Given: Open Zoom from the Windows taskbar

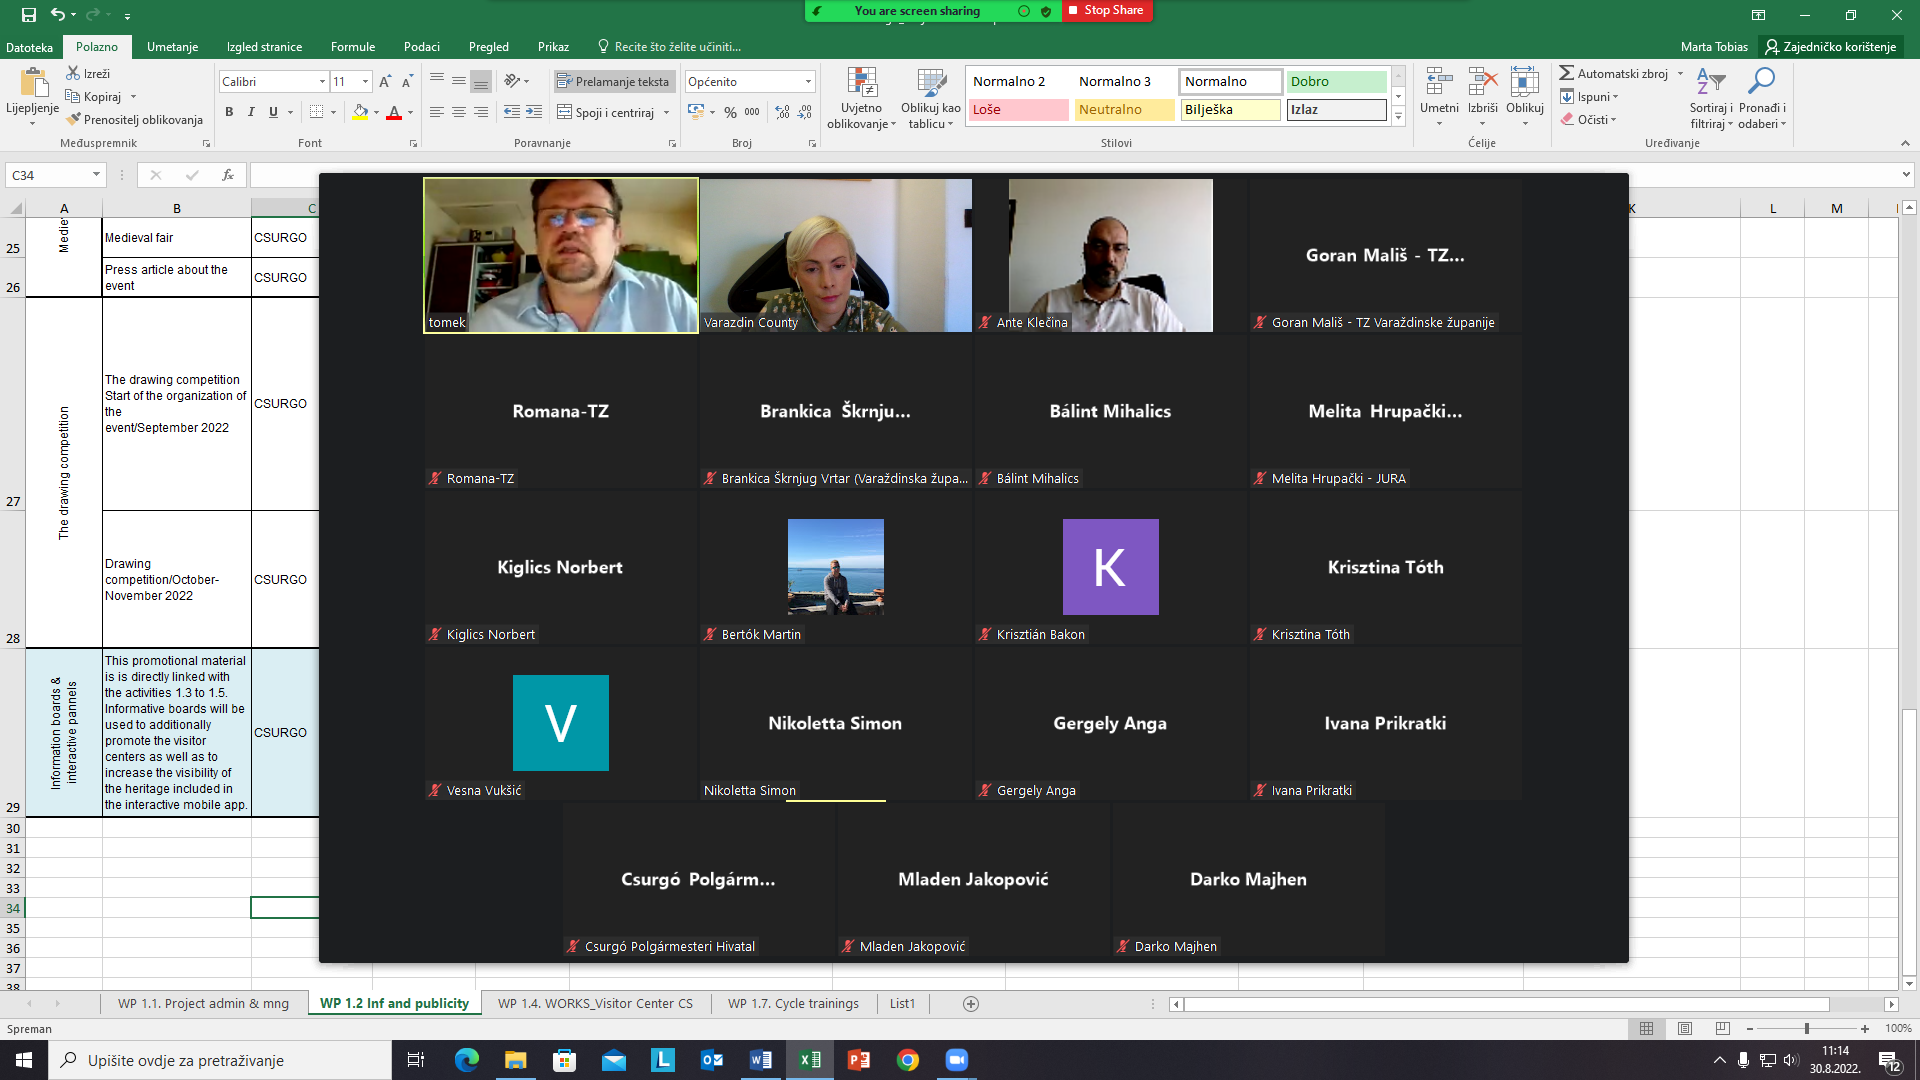Looking at the screenshot, I should click(956, 1060).
